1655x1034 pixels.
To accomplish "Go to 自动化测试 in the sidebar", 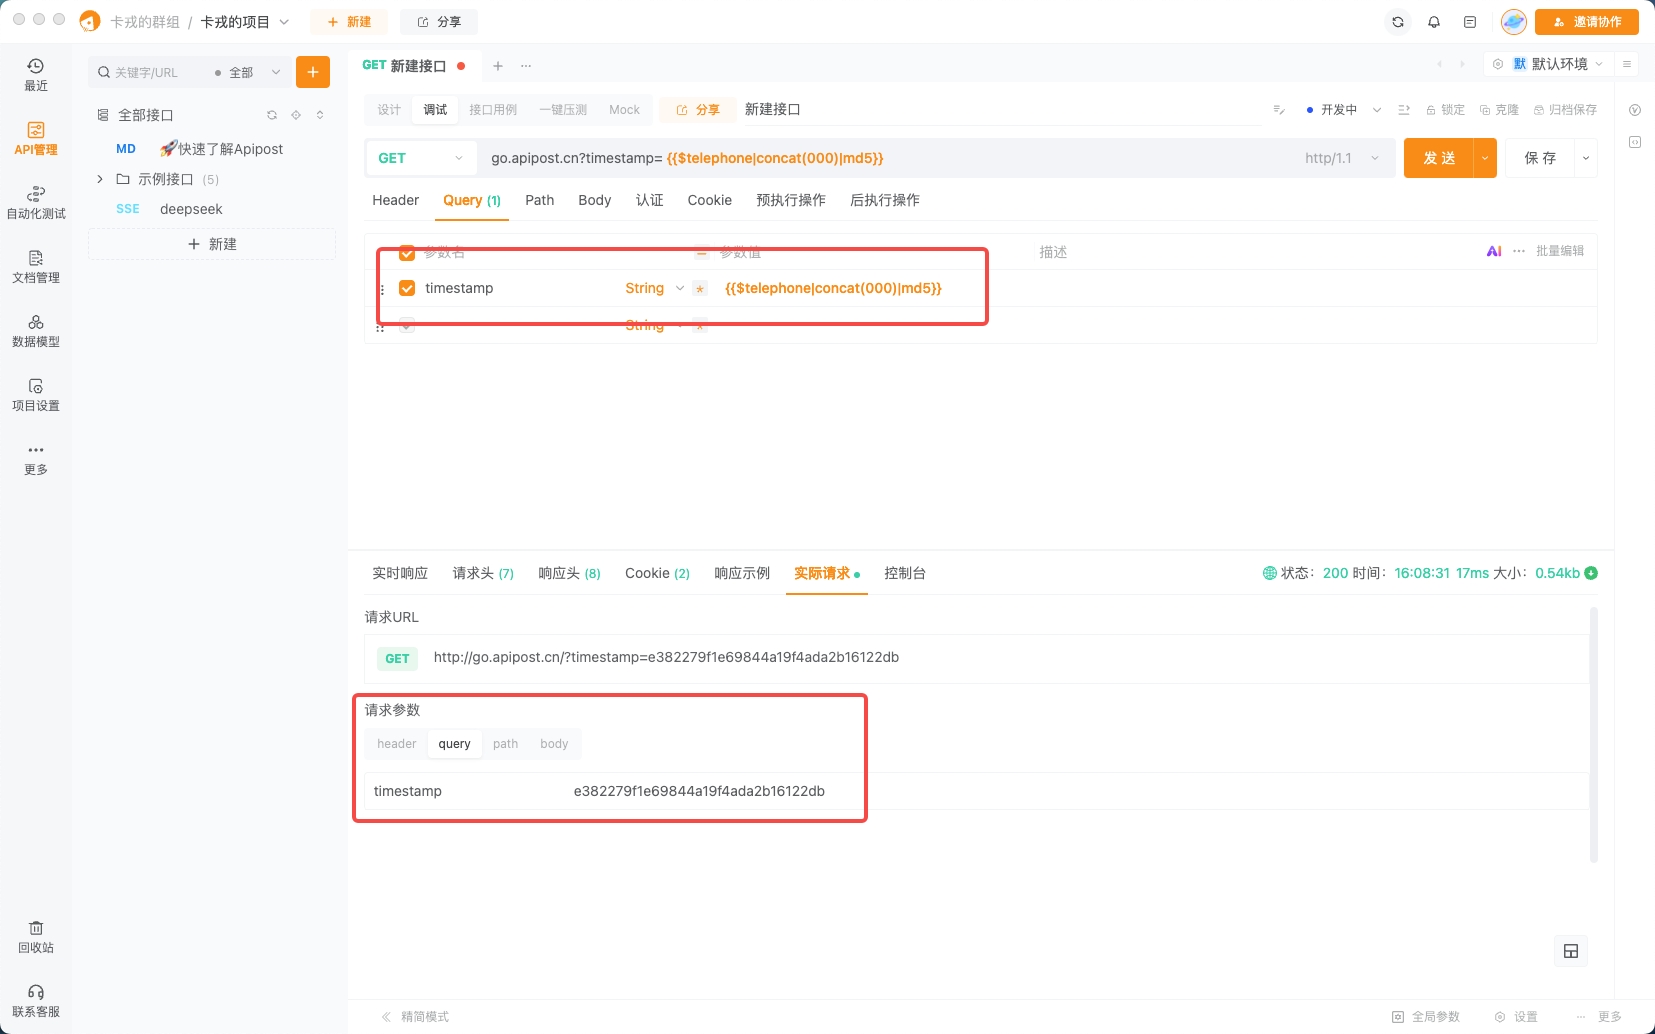I will (36, 203).
